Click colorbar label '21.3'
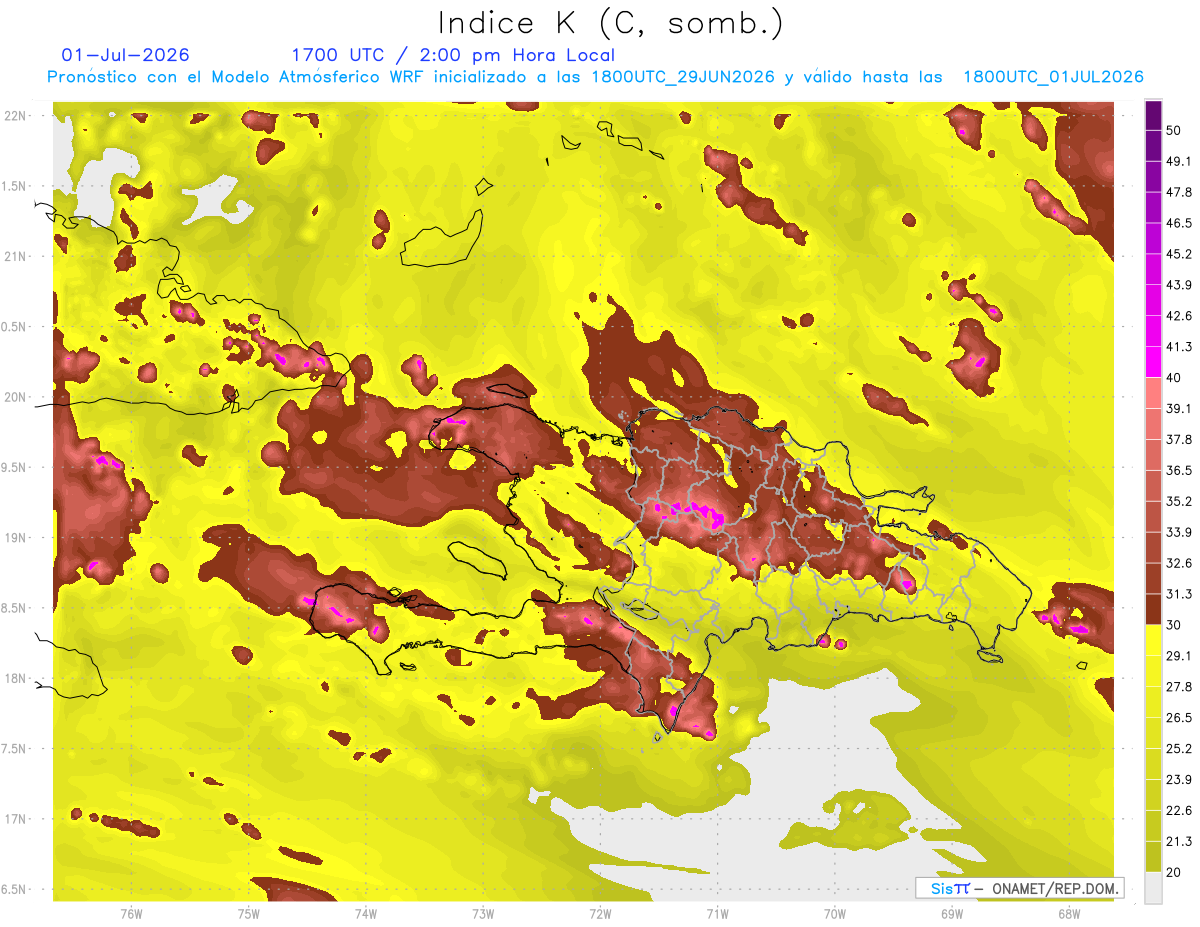 1179,841
